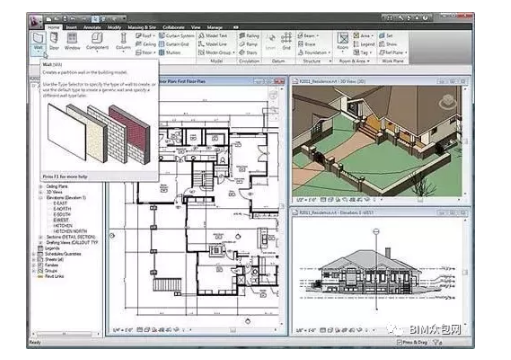This screenshot has width=511, height=360.
Task: Open the Revit application menu button
Action: (x=35, y=22)
